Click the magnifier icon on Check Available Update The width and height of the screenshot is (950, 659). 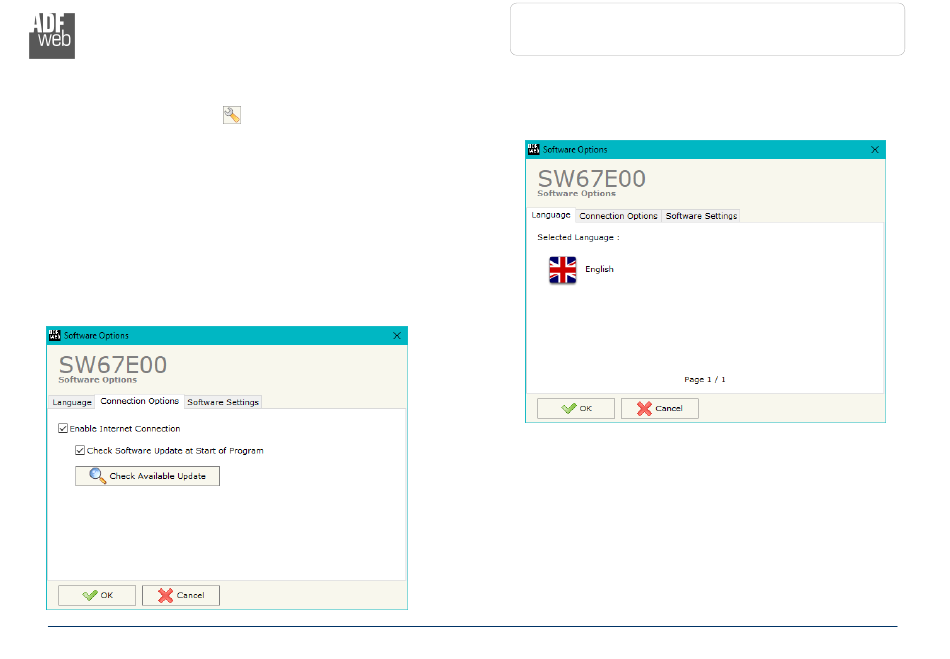coord(97,476)
